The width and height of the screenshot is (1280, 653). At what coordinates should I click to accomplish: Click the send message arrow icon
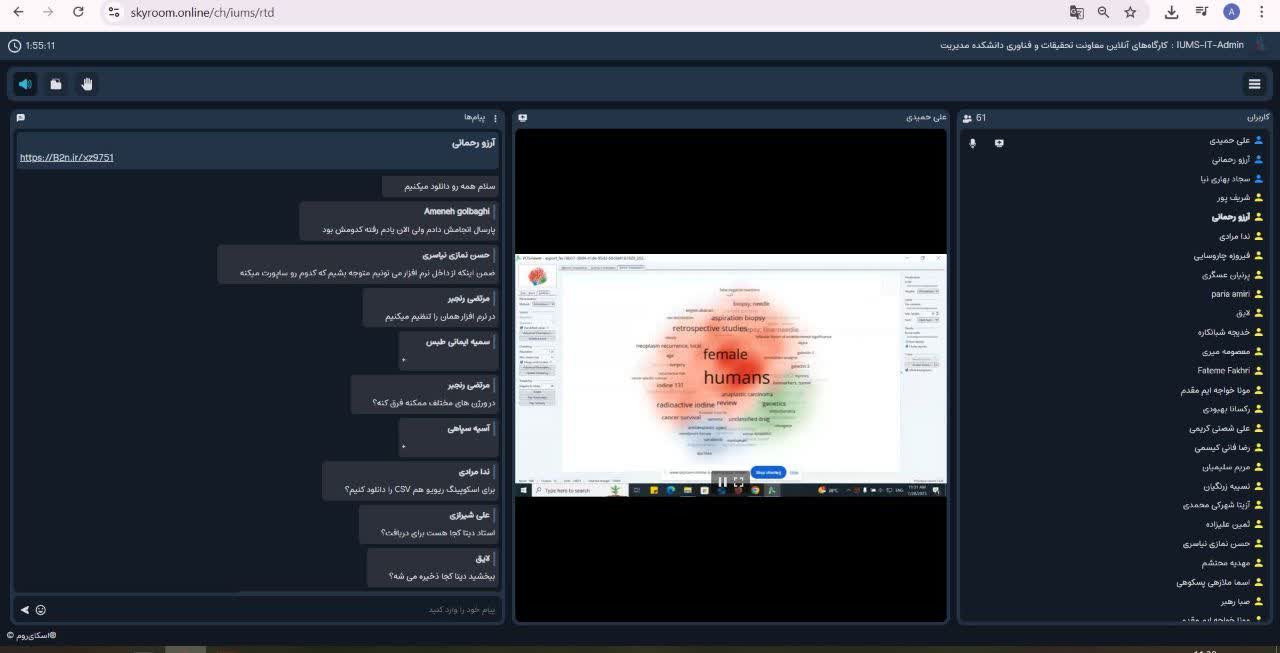pyautogui.click(x=25, y=609)
